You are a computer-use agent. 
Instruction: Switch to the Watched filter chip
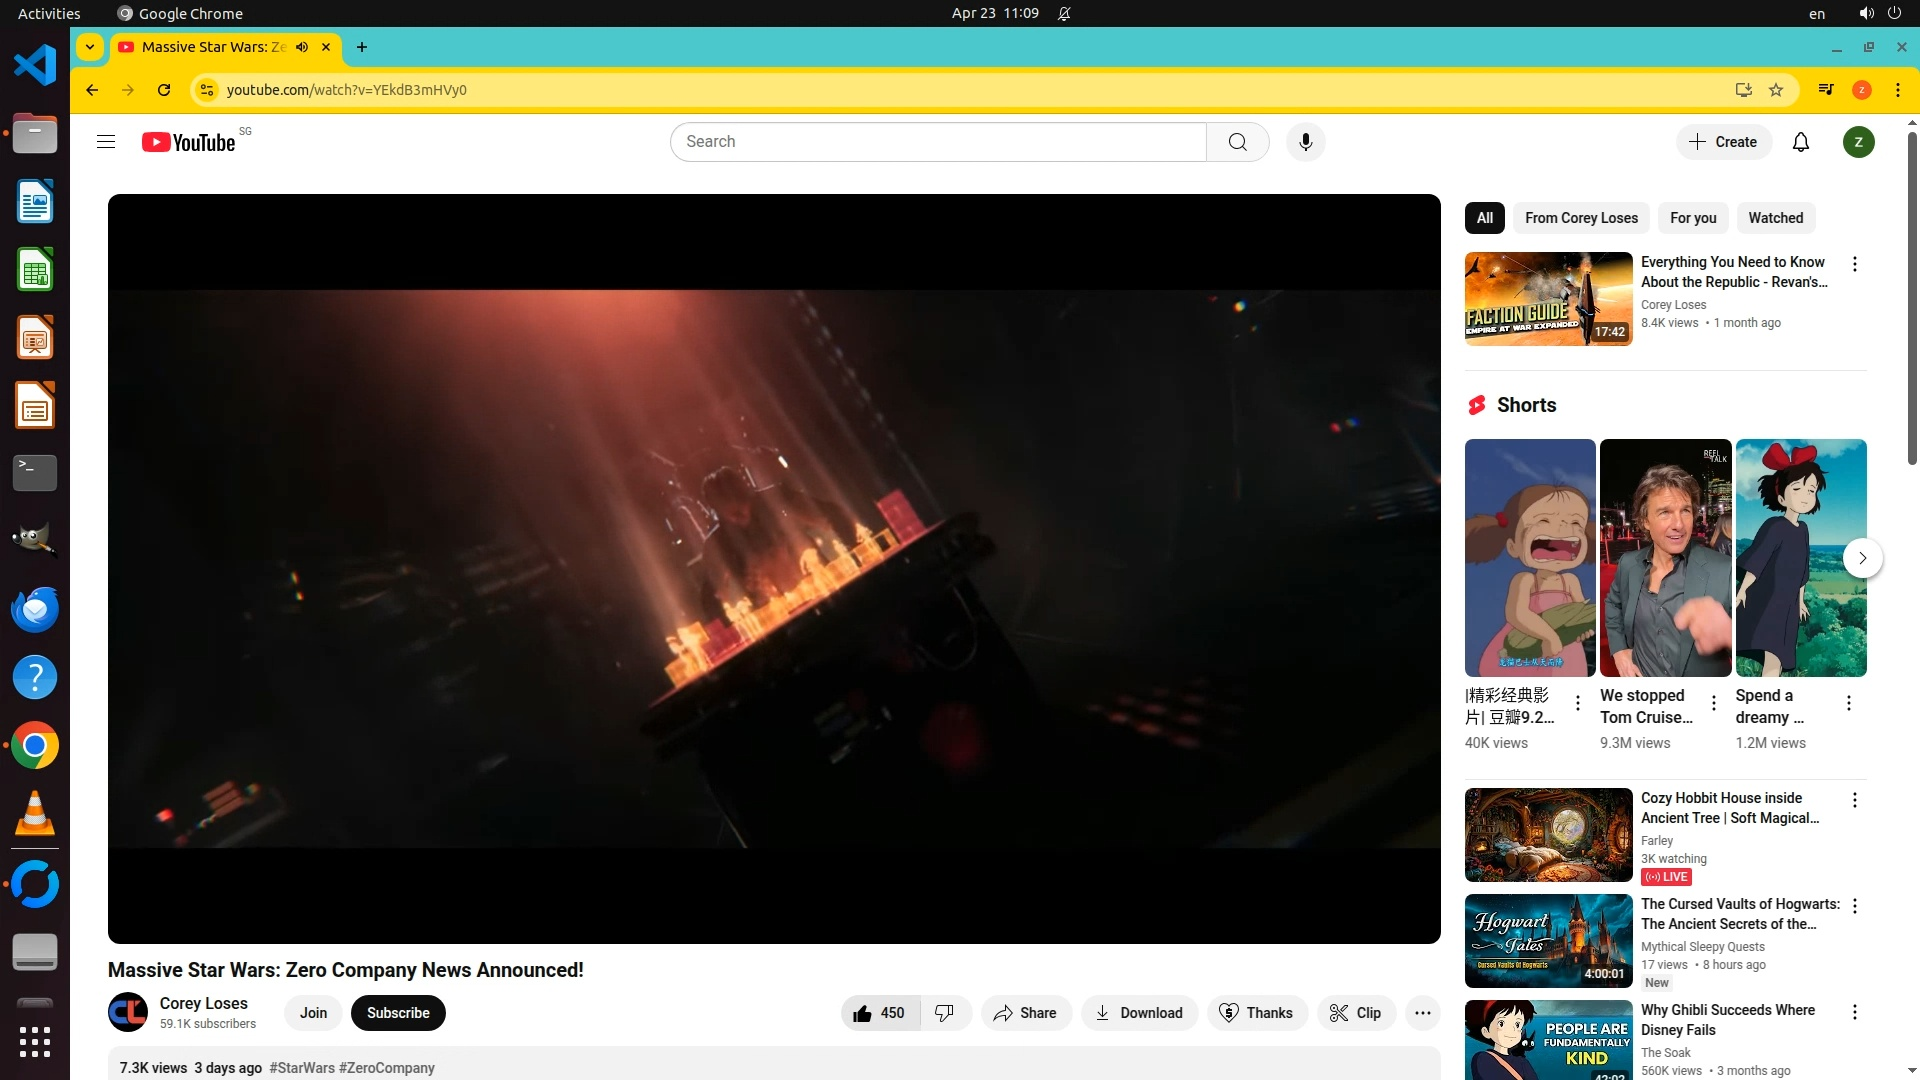click(x=1775, y=218)
